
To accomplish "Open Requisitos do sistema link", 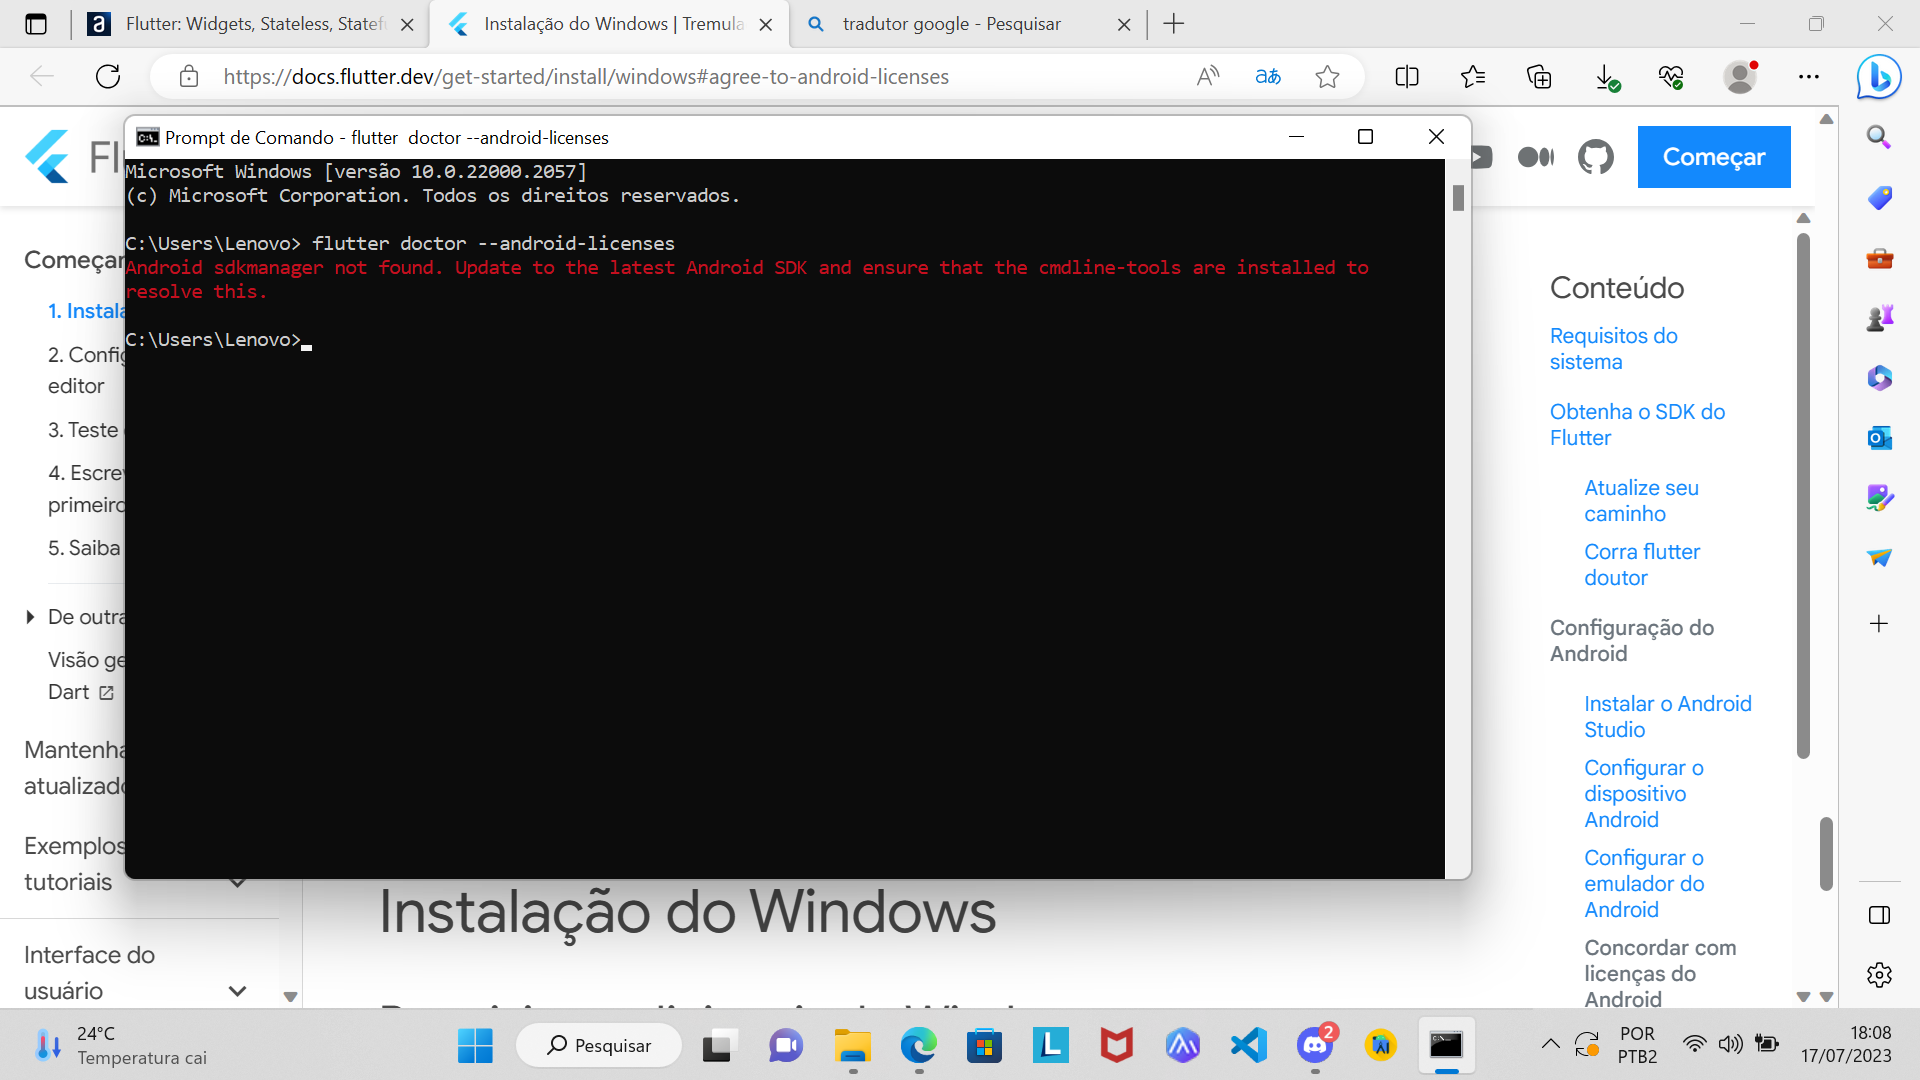I will click(x=1613, y=349).
